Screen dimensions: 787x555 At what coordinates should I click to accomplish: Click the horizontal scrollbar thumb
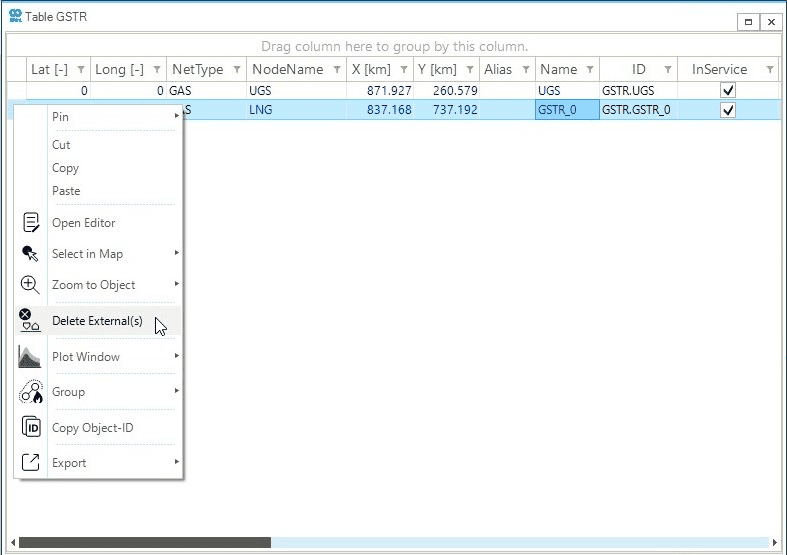(145, 542)
